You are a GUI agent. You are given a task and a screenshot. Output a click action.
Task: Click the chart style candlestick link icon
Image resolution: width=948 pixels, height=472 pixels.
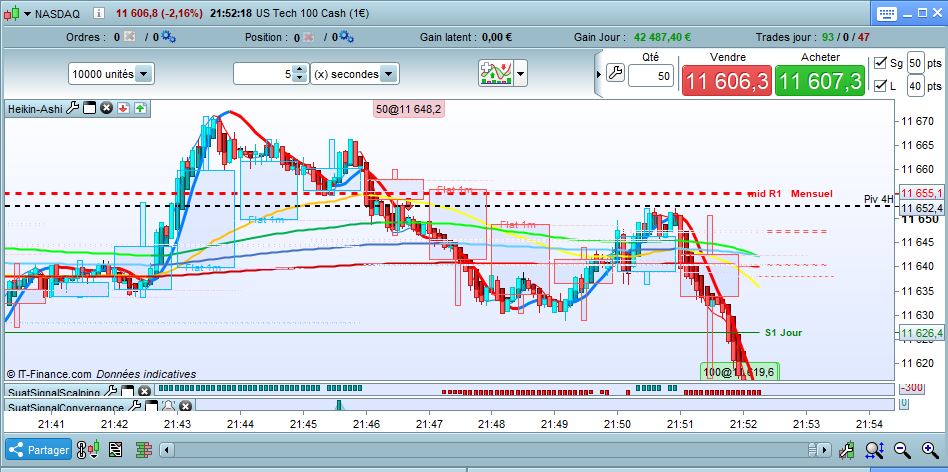point(88,450)
